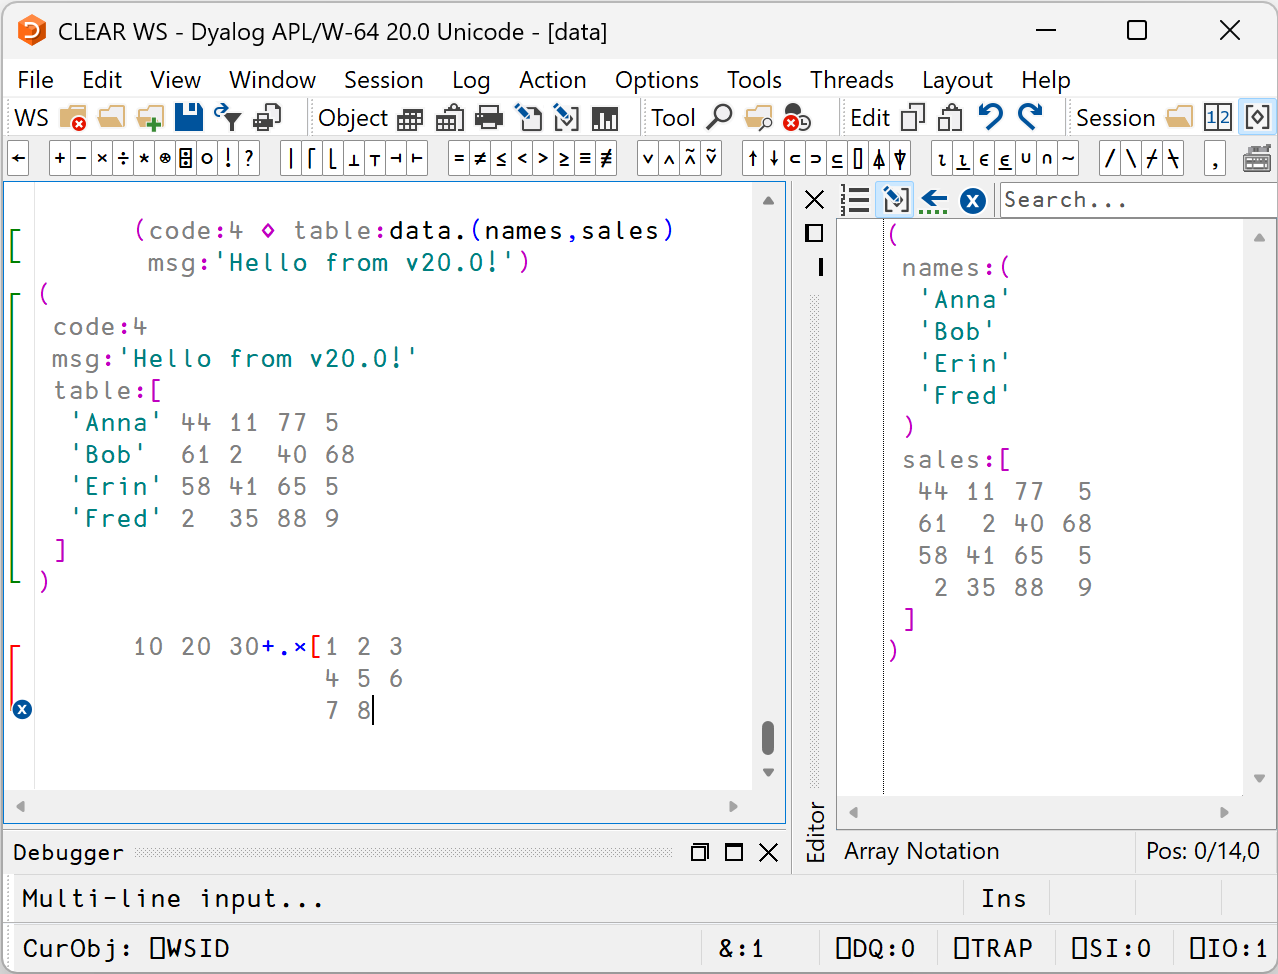Toggle line numbers in the editor toolbar
1278x974 pixels.
(855, 201)
